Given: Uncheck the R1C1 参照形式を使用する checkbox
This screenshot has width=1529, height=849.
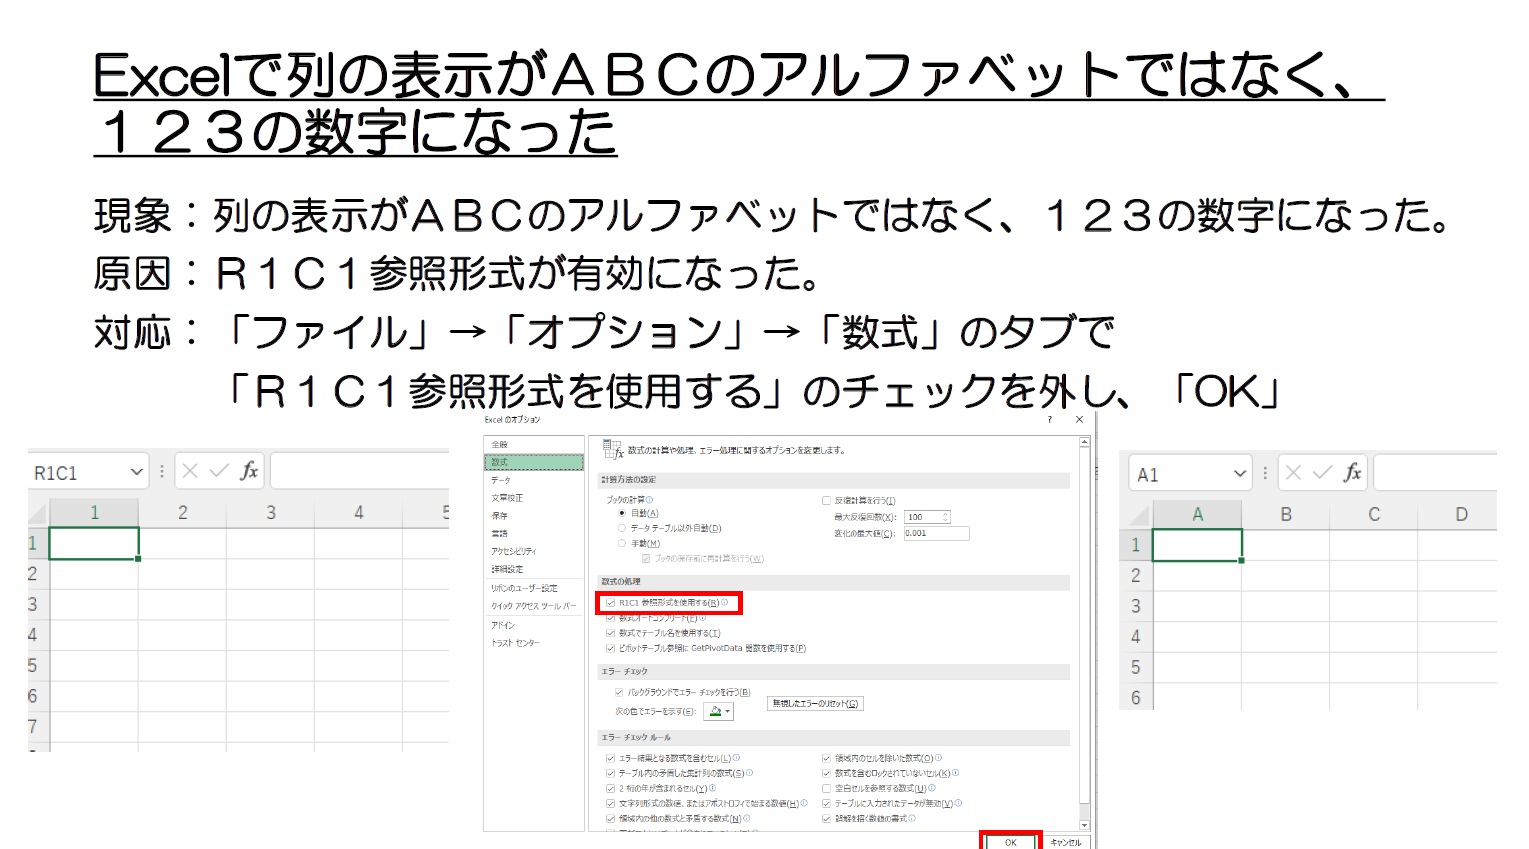Looking at the screenshot, I should click(610, 603).
